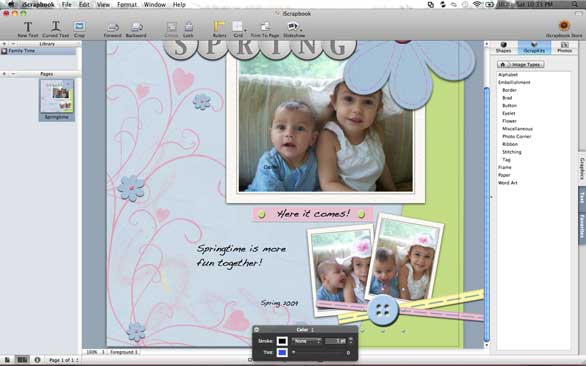The image size is (586, 366).
Task: Select the New Text tool
Action: click(28, 29)
